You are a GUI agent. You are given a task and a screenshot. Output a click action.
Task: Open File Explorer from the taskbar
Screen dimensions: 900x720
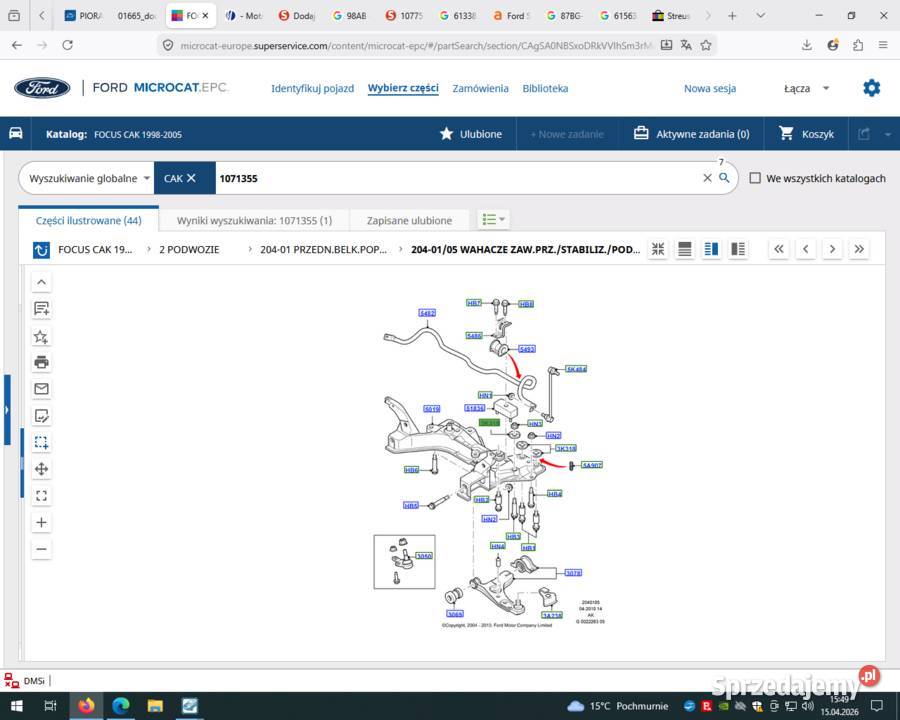(x=155, y=706)
